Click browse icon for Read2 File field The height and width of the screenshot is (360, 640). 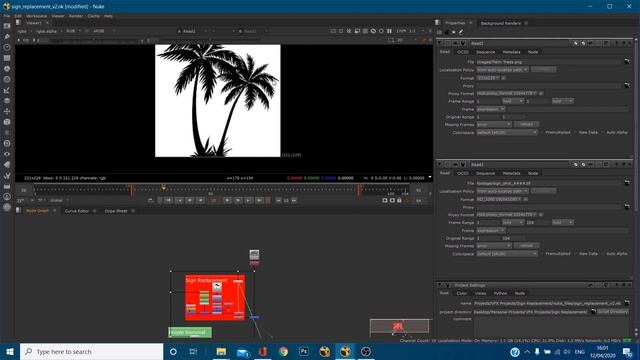coord(627,183)
